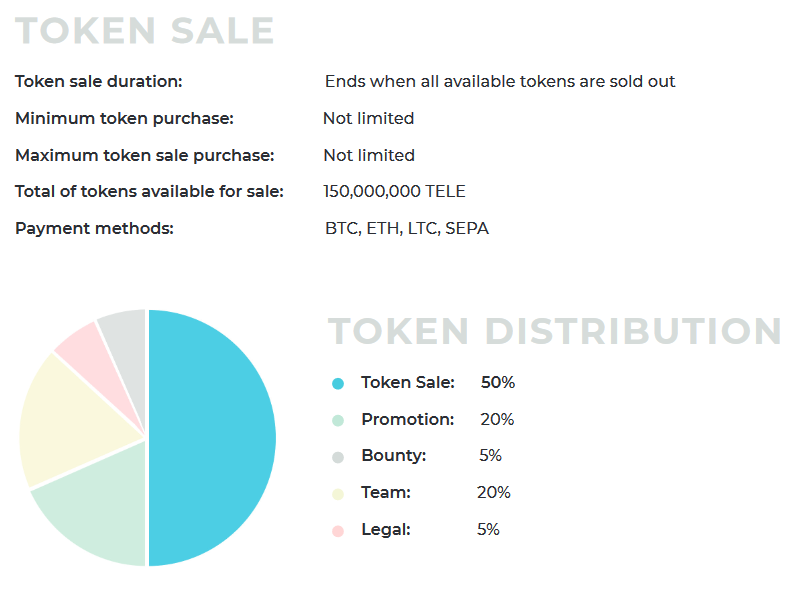The height and width of the screenshot is (596, 799).
Task: Click the "Promotion:" legend label
Action: (x=408, y=419)
